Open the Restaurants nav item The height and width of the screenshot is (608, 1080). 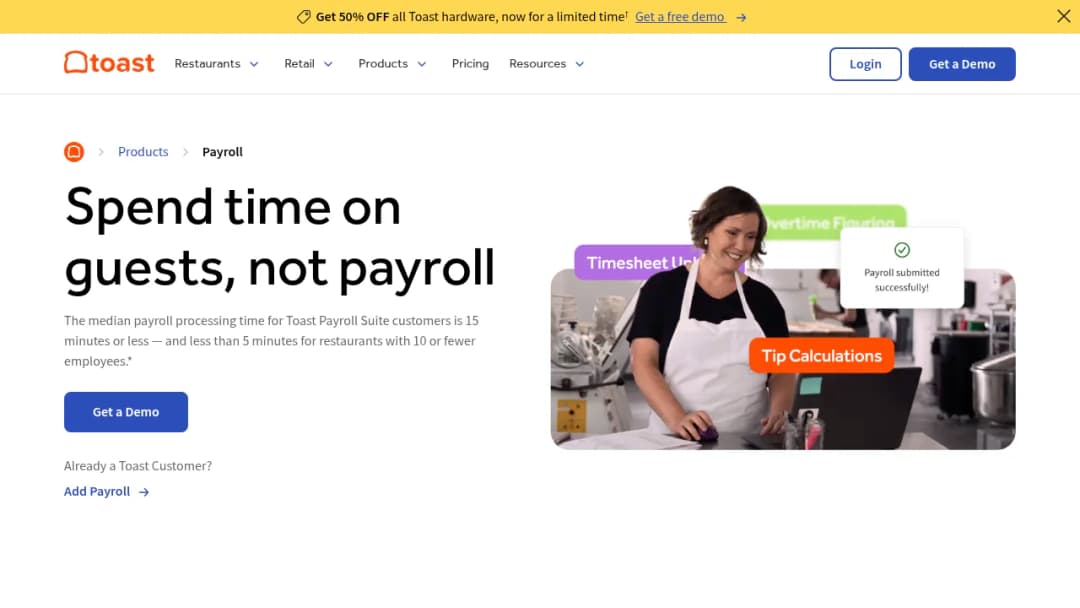click(x=207, y=63)
